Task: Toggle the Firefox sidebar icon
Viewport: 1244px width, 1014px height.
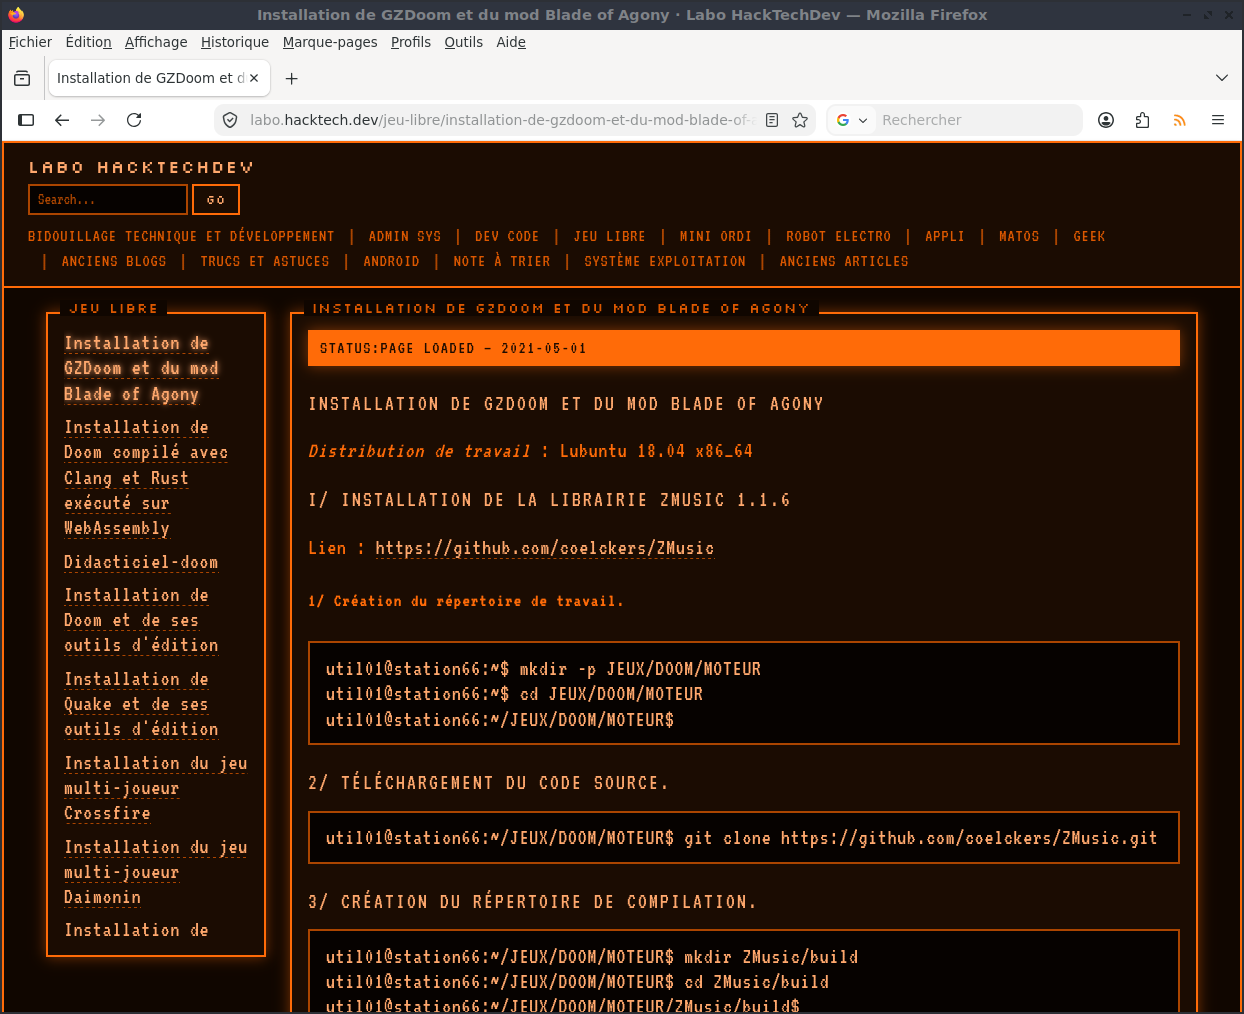Action: point(26,120)
